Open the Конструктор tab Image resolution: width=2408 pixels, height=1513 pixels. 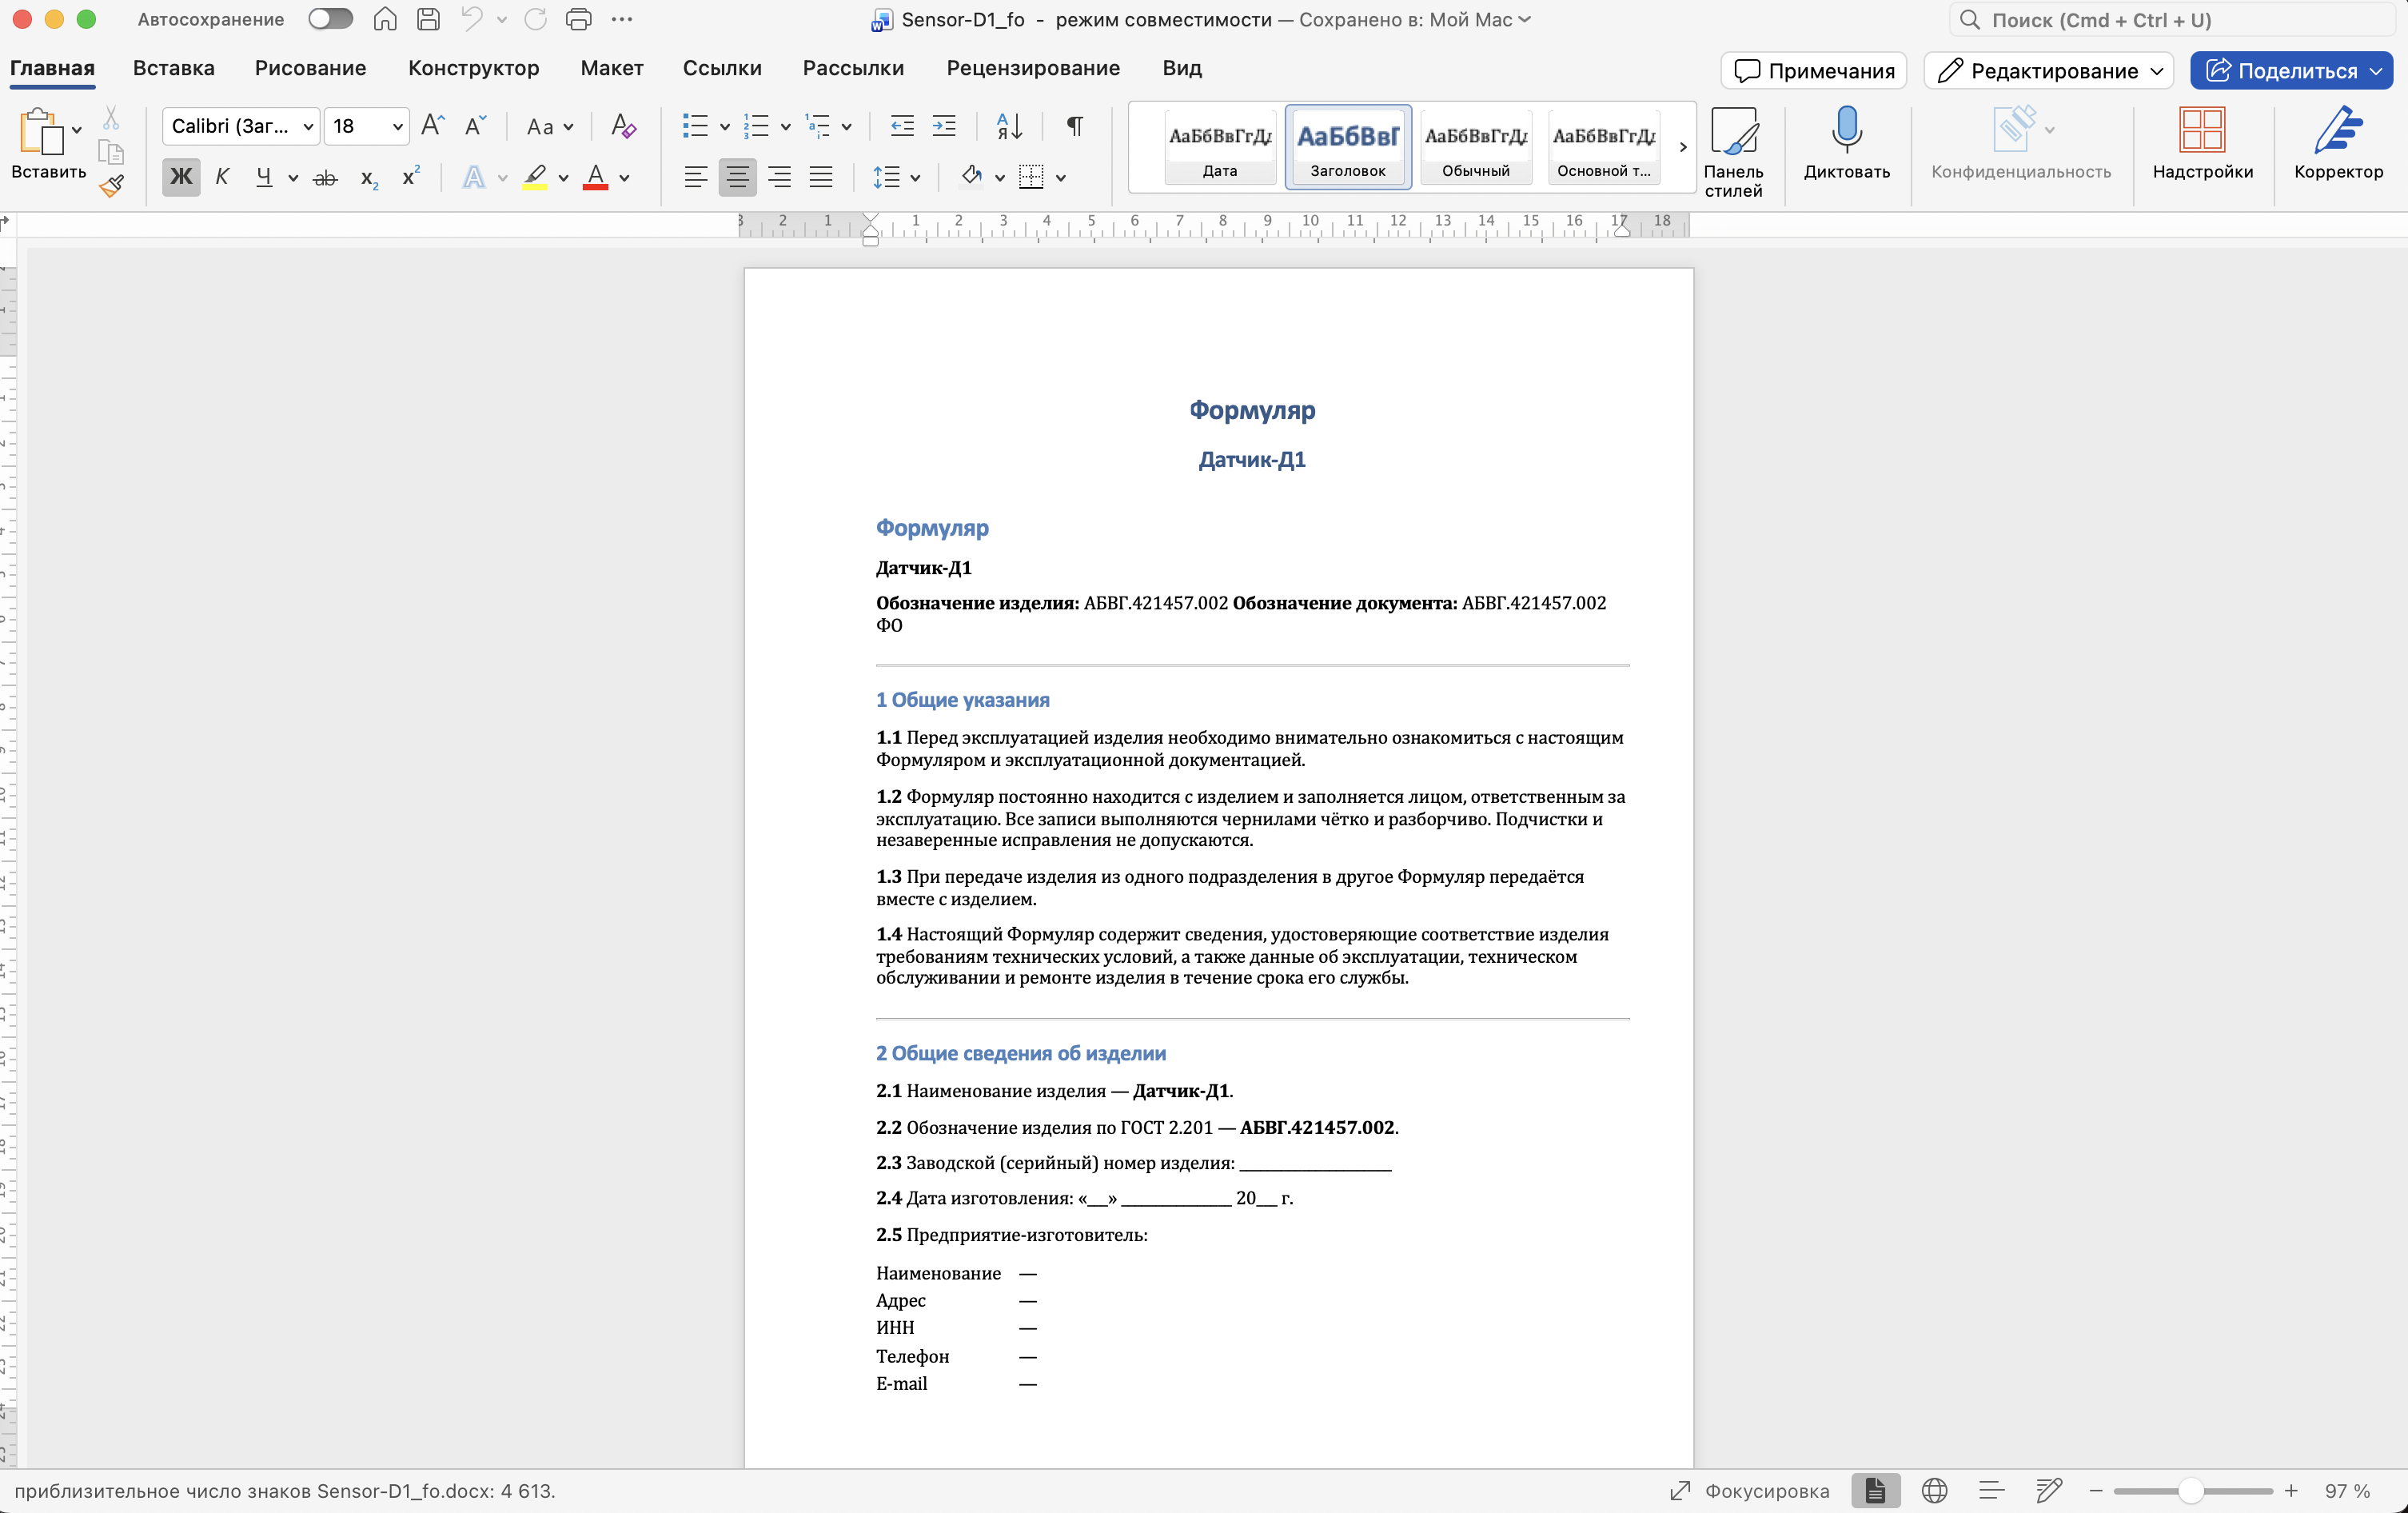point(473,68)
